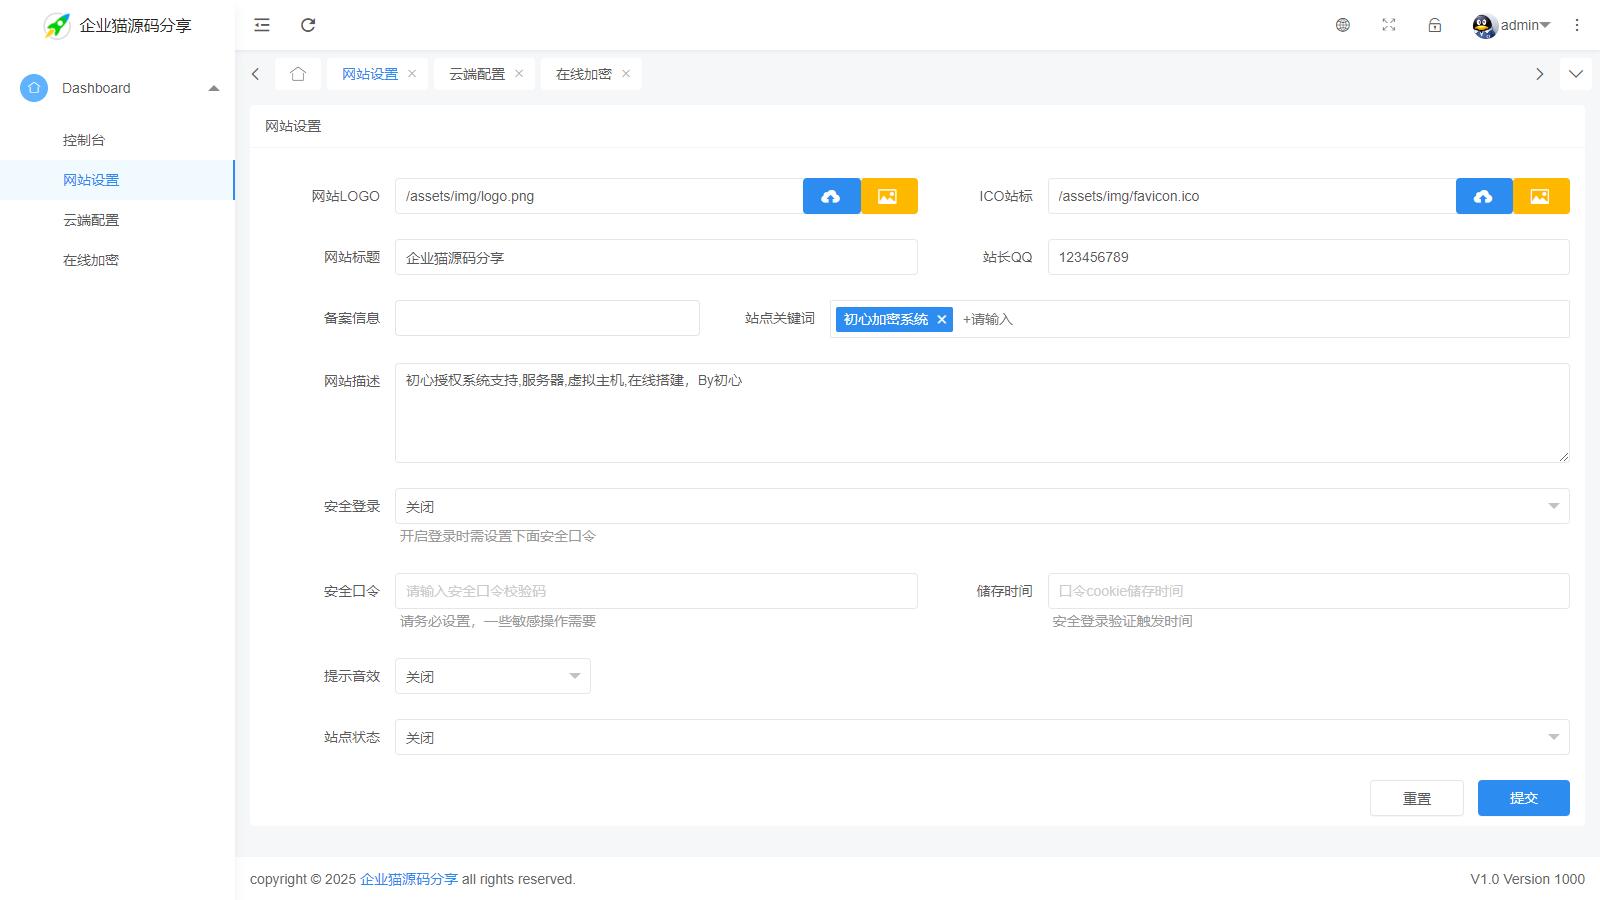Image resolution: width=1600 pixels, height=900 pixels.
Task: Open the 站点状态 dropdown
Action: (x=981, y=737)
